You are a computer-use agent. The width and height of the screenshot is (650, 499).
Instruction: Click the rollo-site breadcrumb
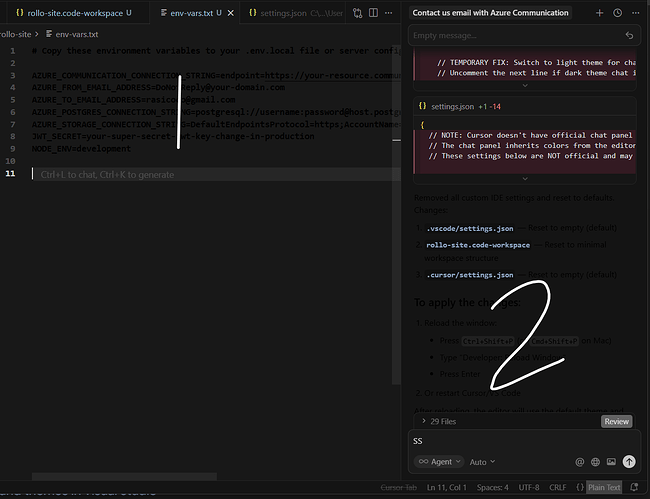tap(16, 34)
